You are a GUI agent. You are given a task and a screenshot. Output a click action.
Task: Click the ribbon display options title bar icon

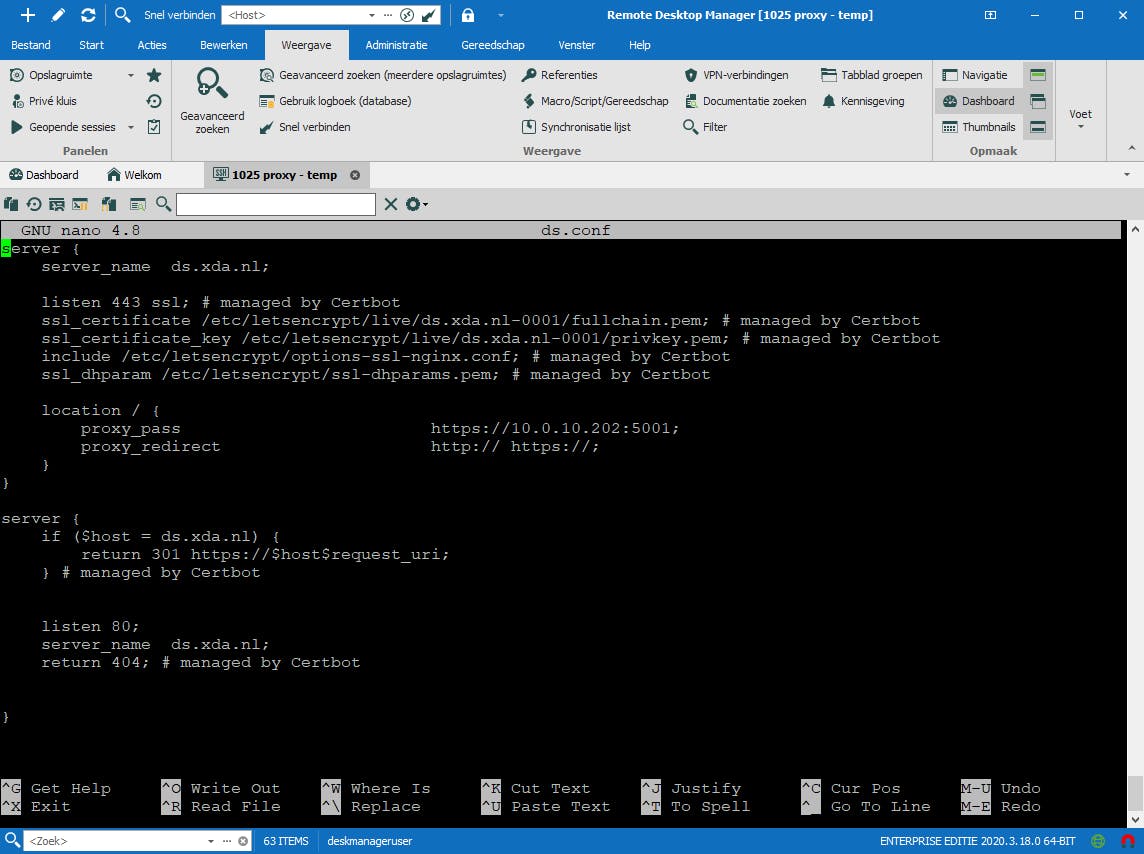point(990,15)
